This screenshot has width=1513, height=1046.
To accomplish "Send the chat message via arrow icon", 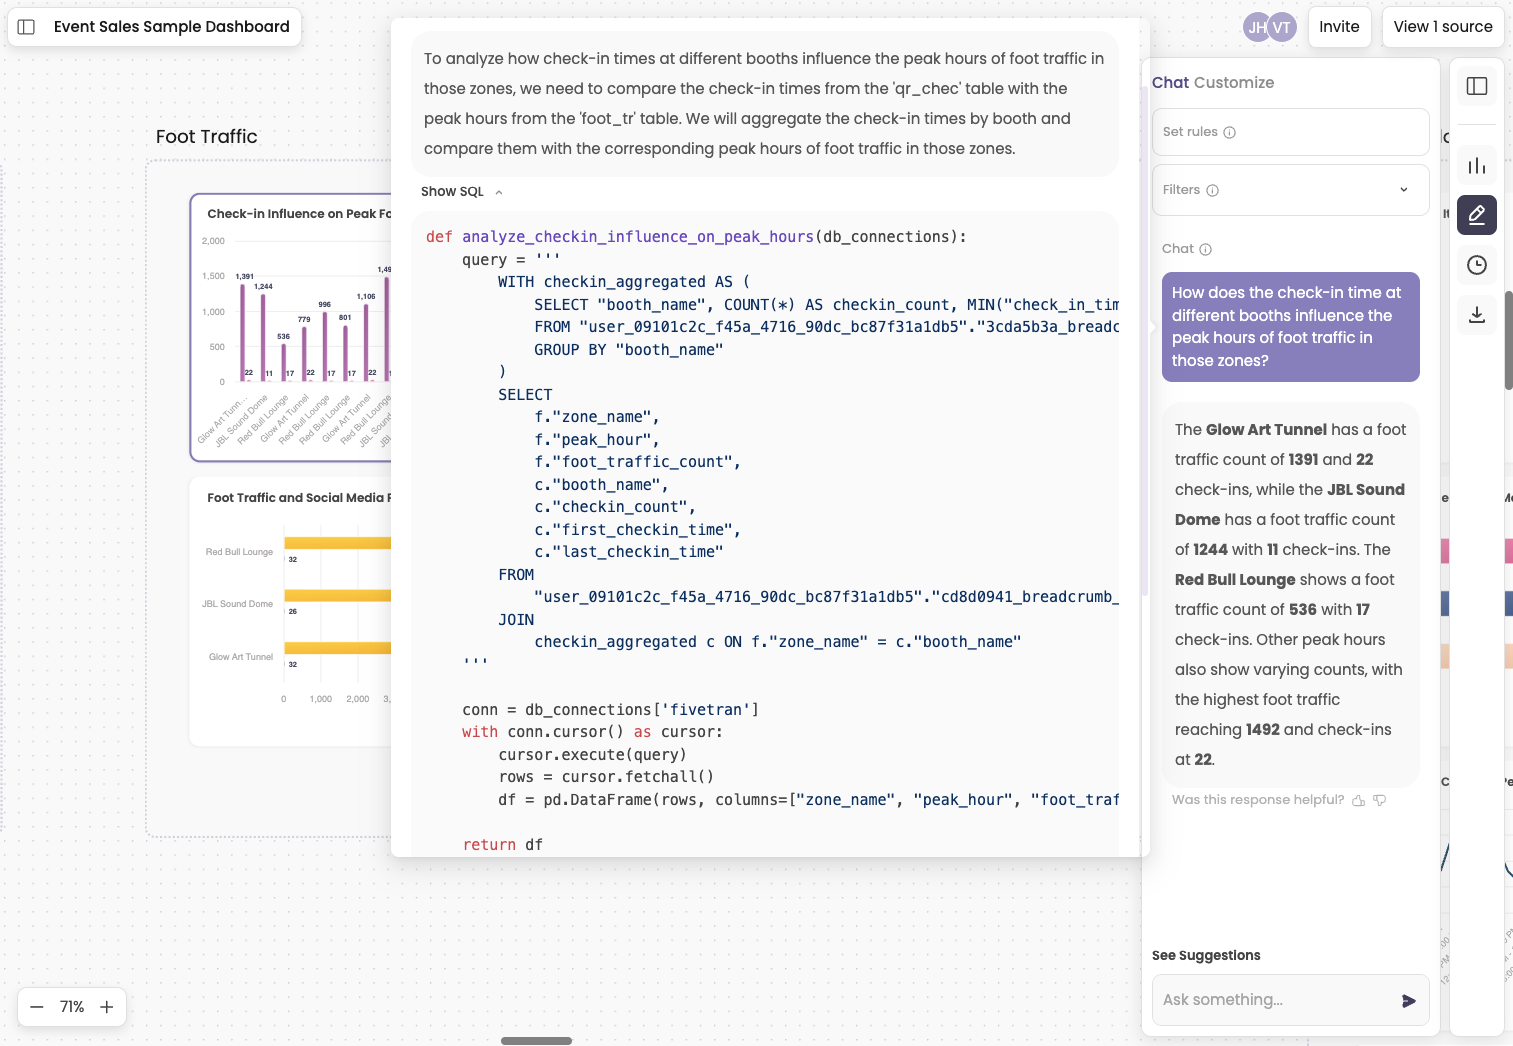I will point(1408,1000).
